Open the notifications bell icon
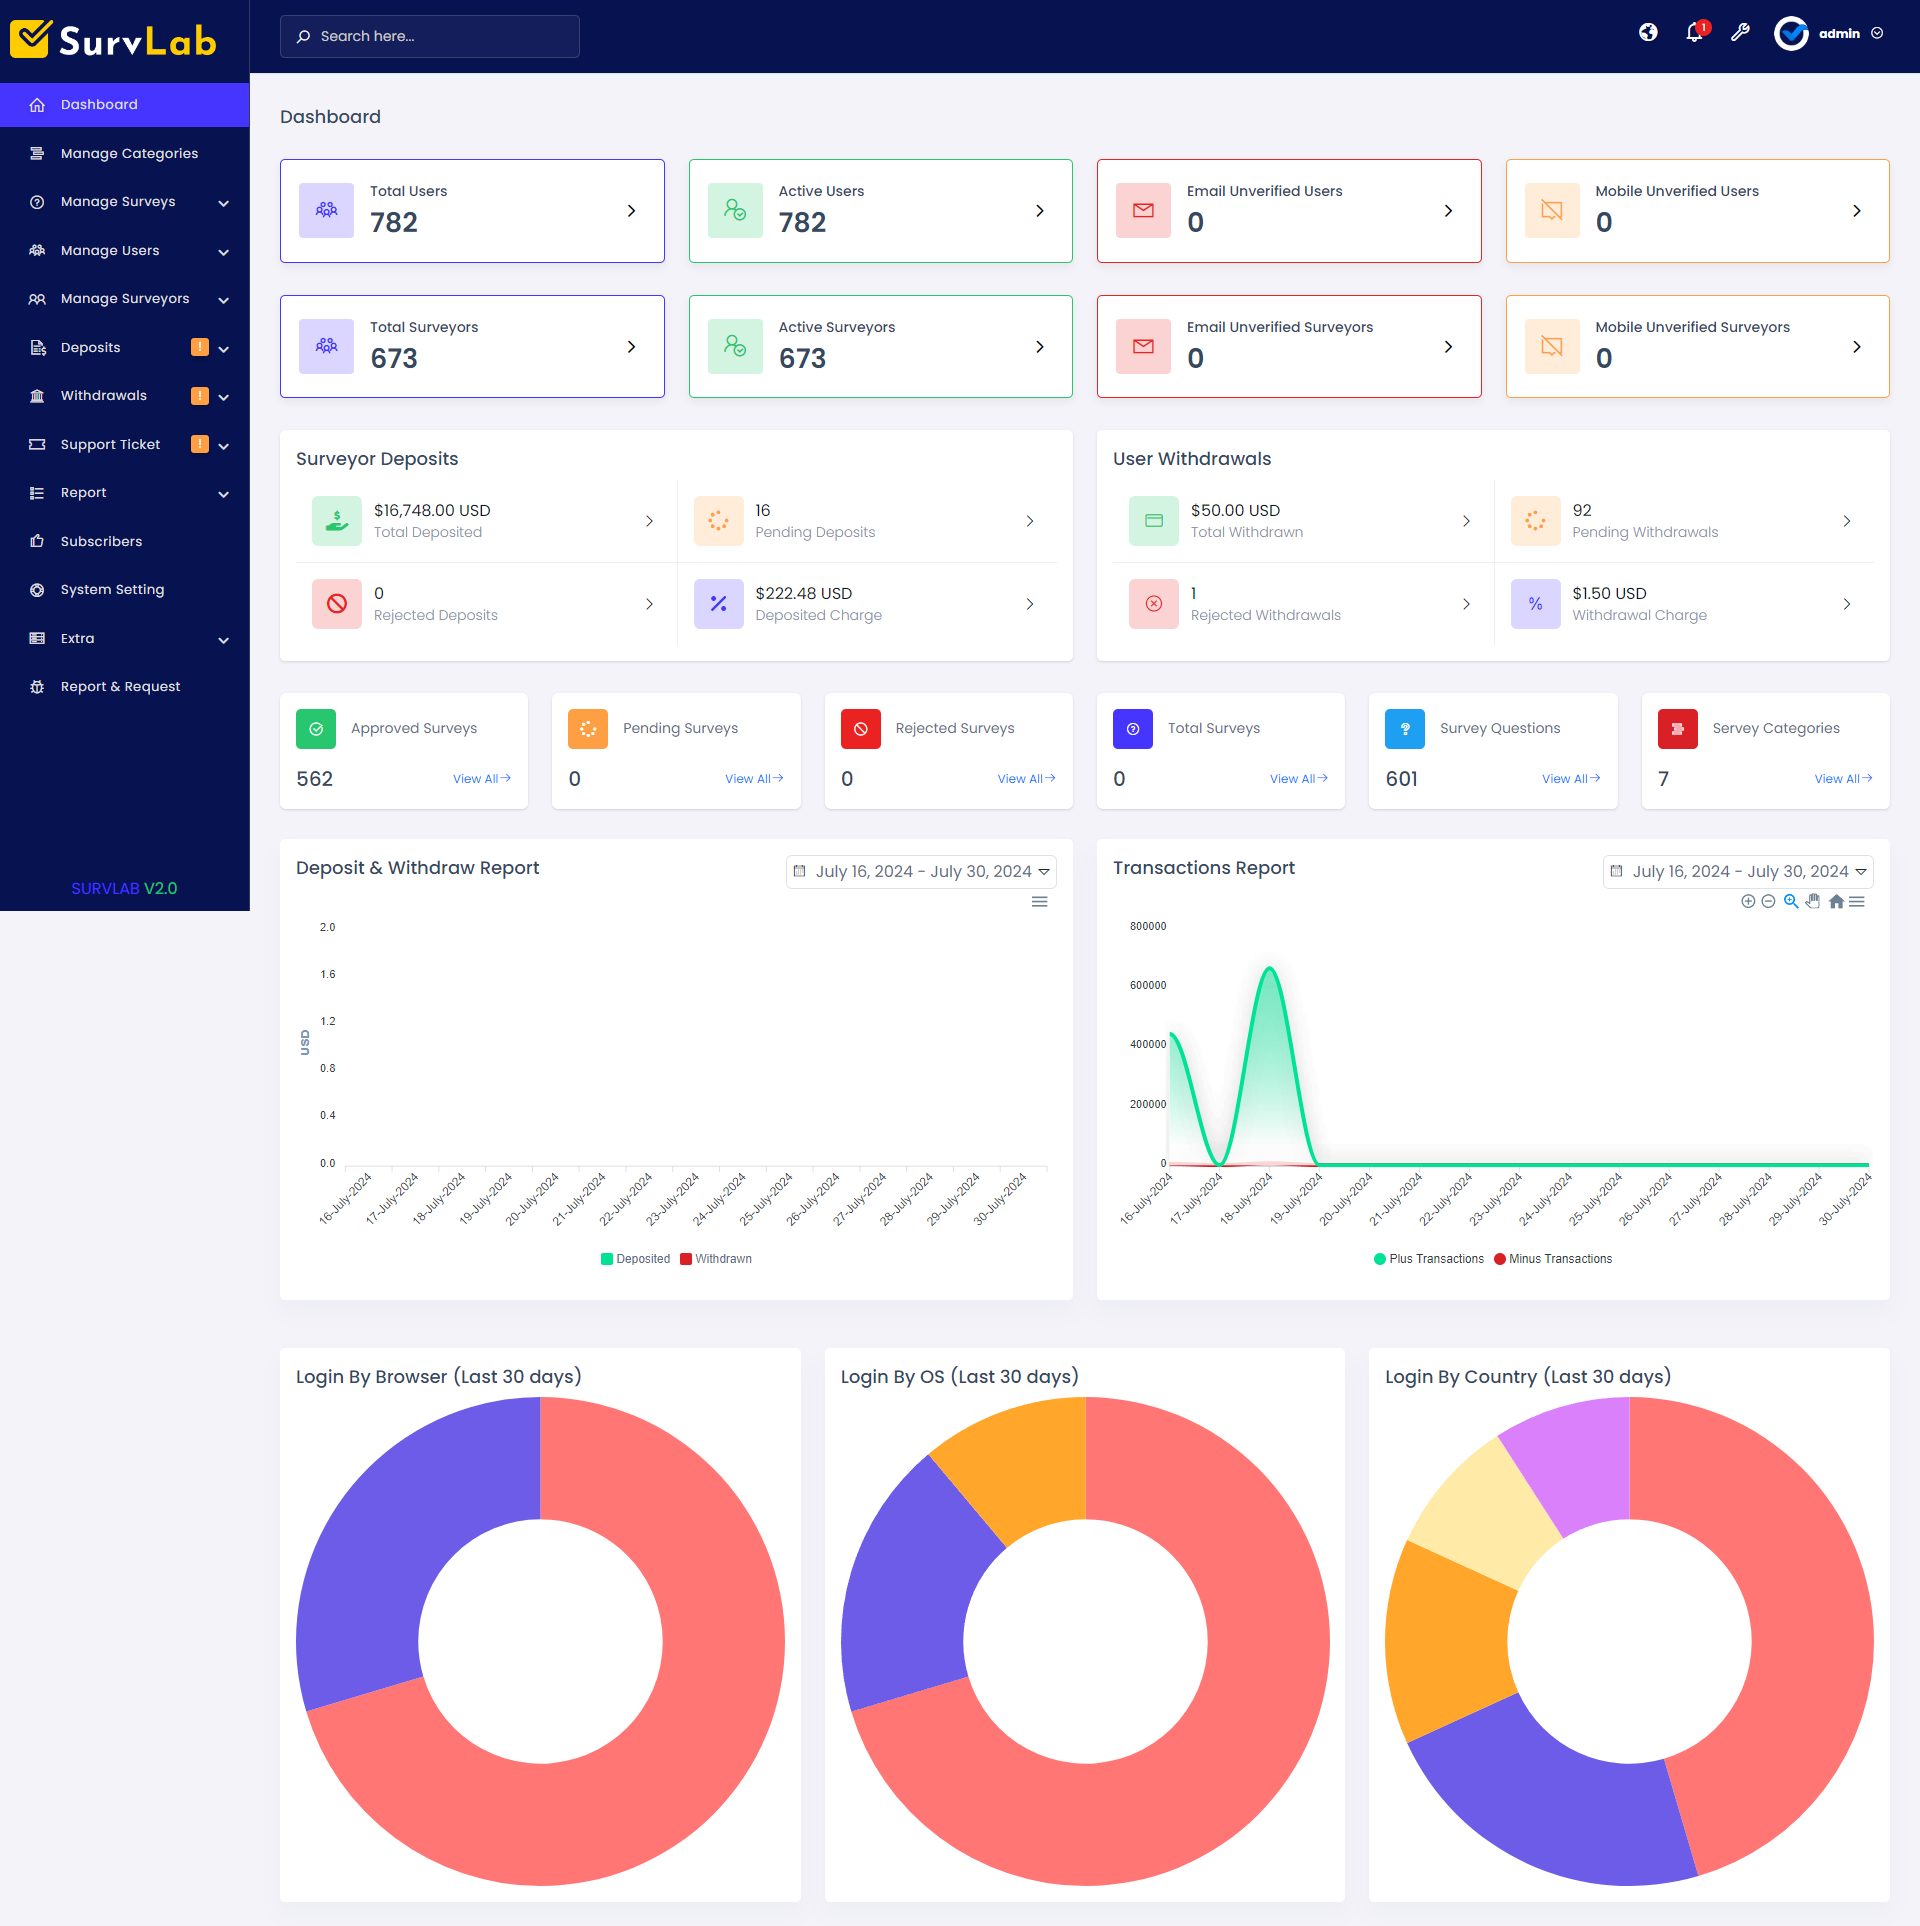 (x=1694, y=33)
